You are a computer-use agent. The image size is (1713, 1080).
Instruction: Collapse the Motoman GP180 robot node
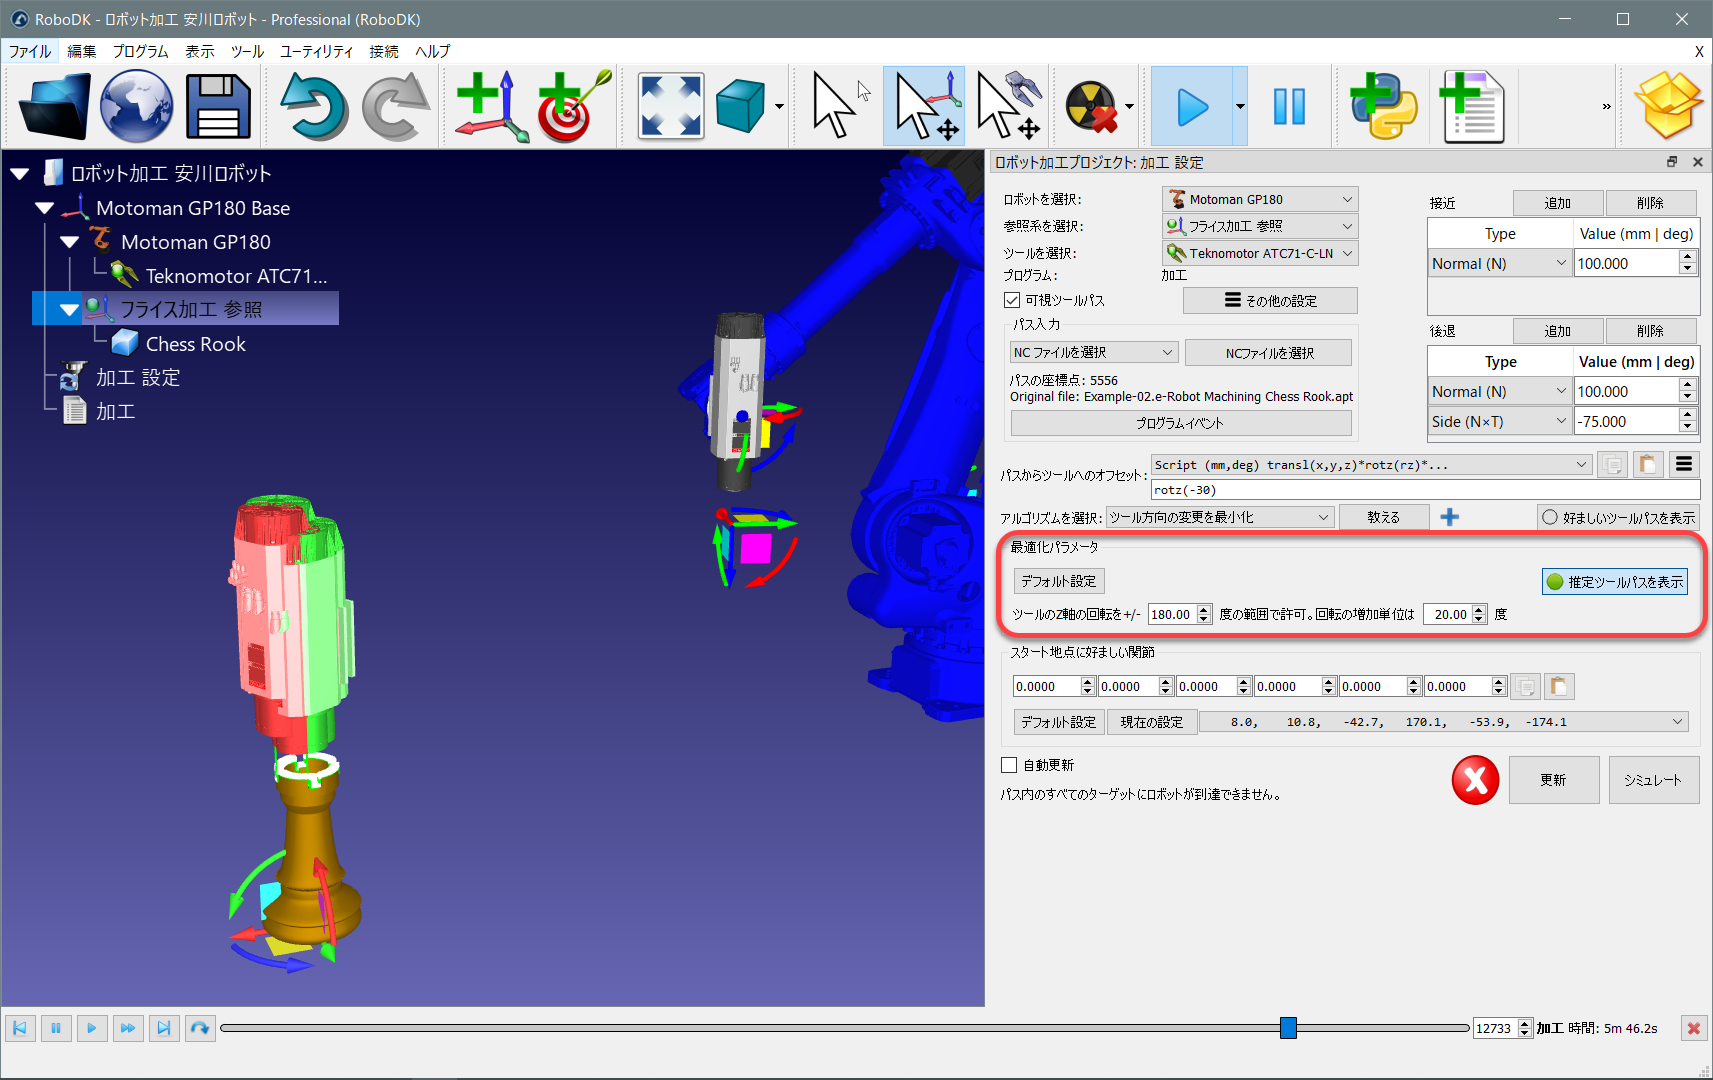tap(69, 242)
